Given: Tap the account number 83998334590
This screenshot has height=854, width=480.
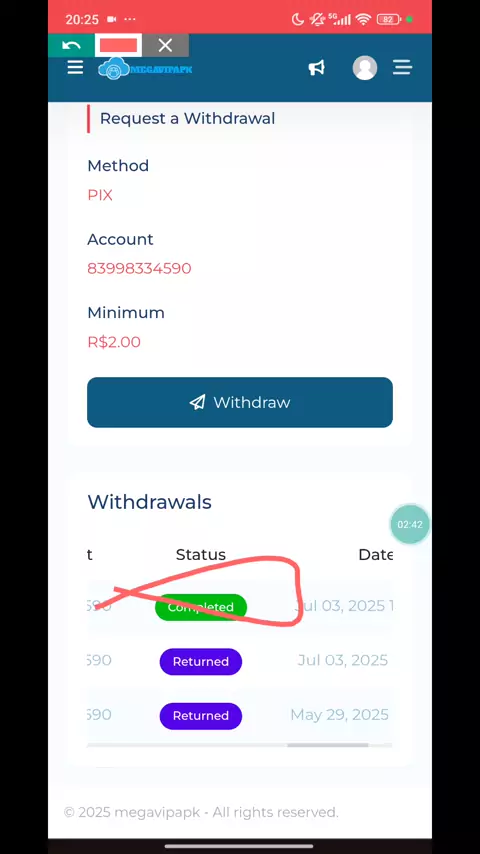Looking at the screenshot, I should (x=139, y=269).
